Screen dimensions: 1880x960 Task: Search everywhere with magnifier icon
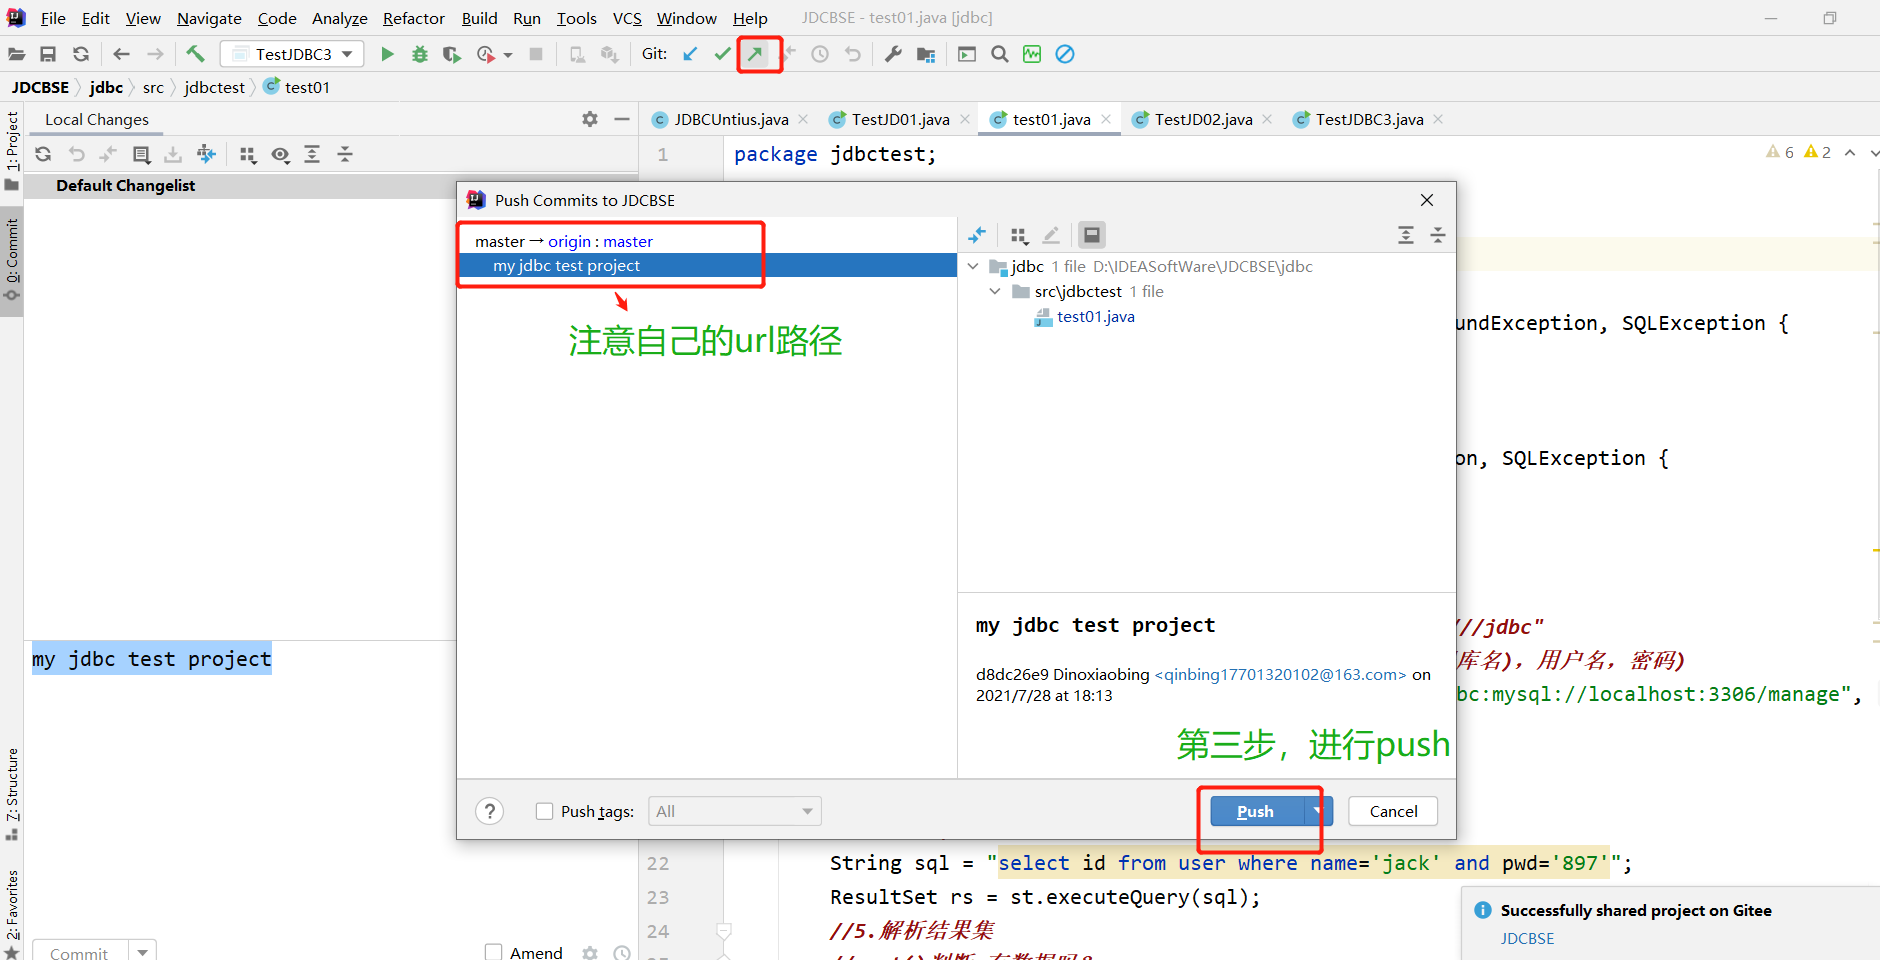pos(1000,54)
